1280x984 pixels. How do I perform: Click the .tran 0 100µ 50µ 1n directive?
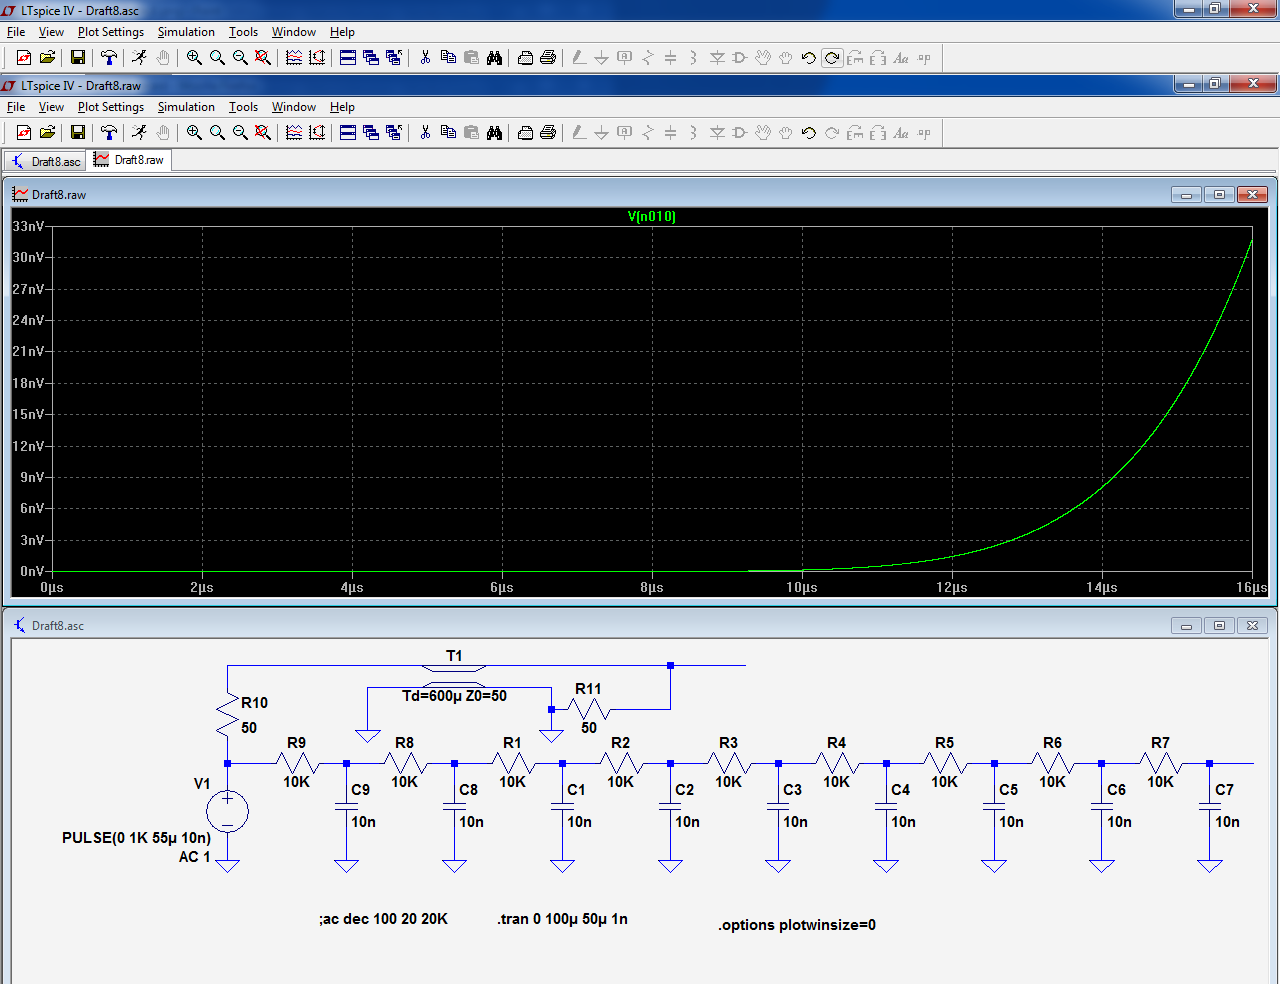(562, 919)
